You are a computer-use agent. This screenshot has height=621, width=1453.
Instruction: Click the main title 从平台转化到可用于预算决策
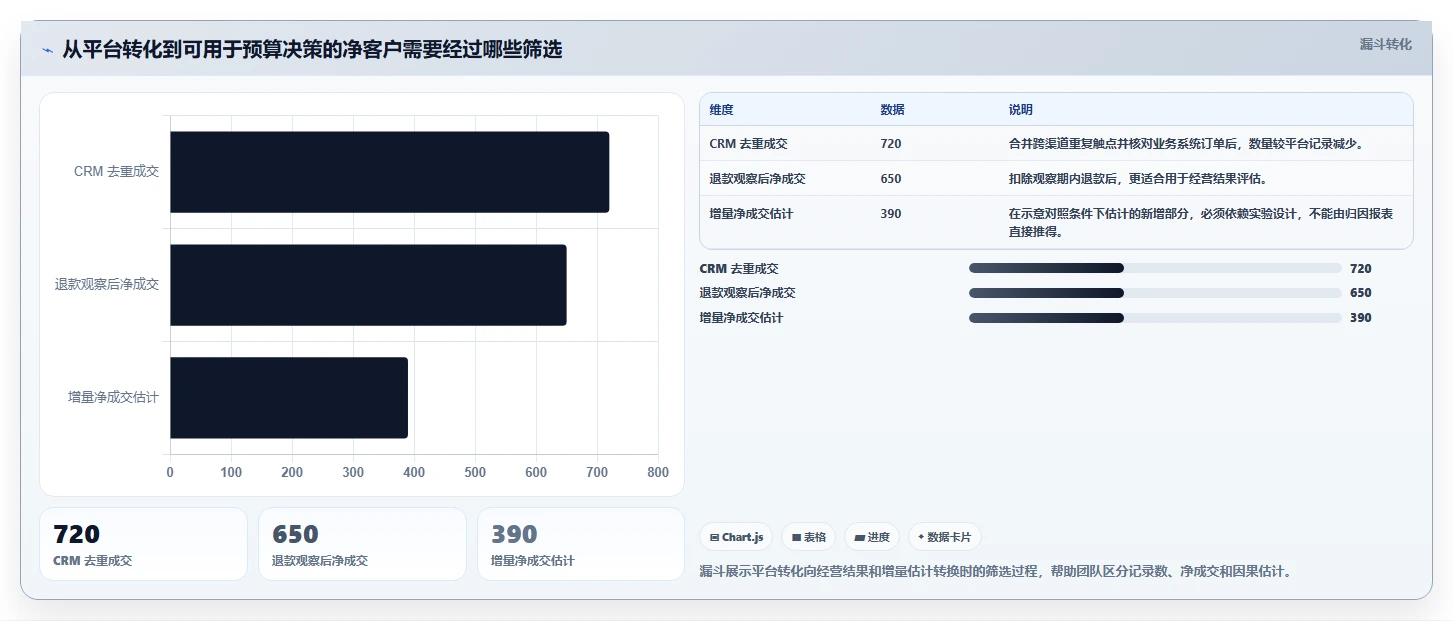pyautogui.click(x=312, y=50)
